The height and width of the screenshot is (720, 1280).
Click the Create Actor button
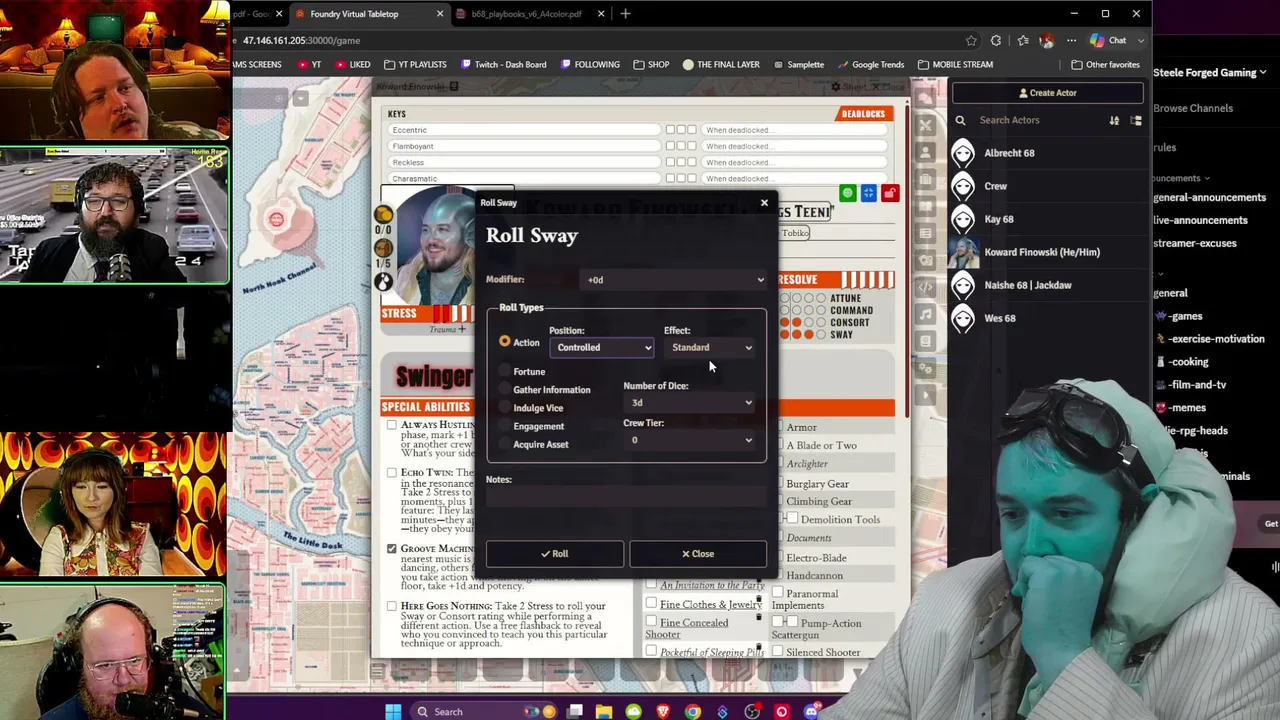(1047, 93)
